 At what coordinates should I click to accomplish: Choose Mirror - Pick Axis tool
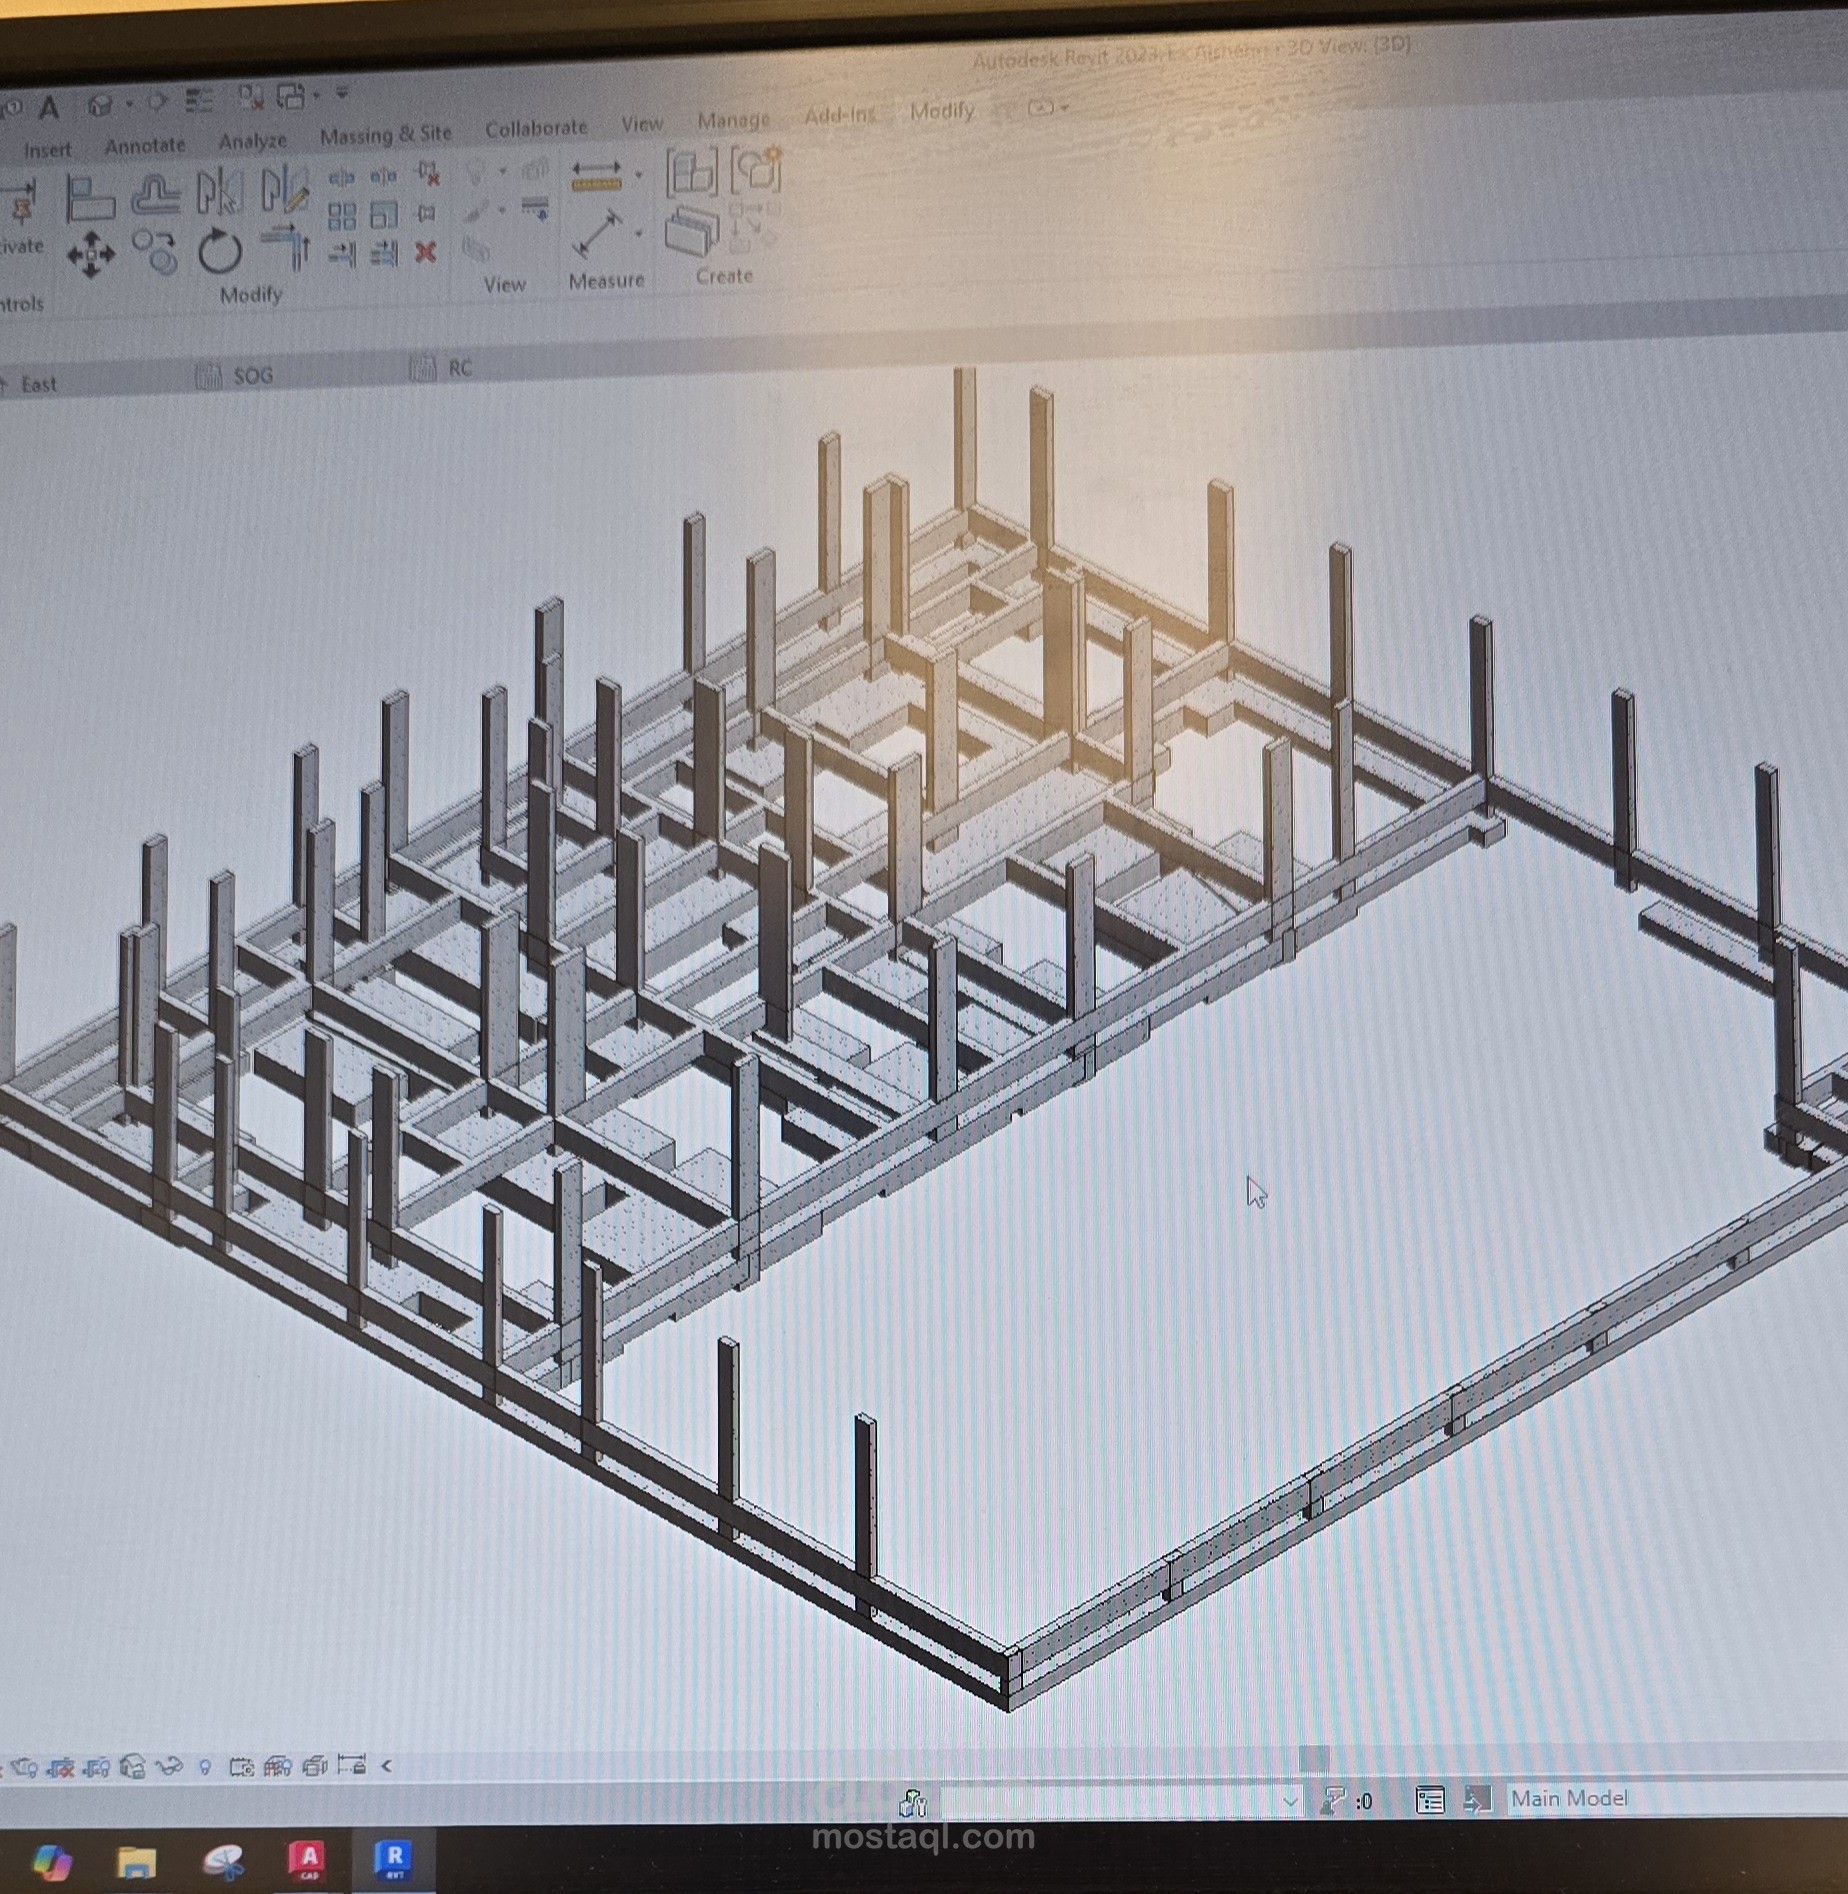[x=219, y=190]
